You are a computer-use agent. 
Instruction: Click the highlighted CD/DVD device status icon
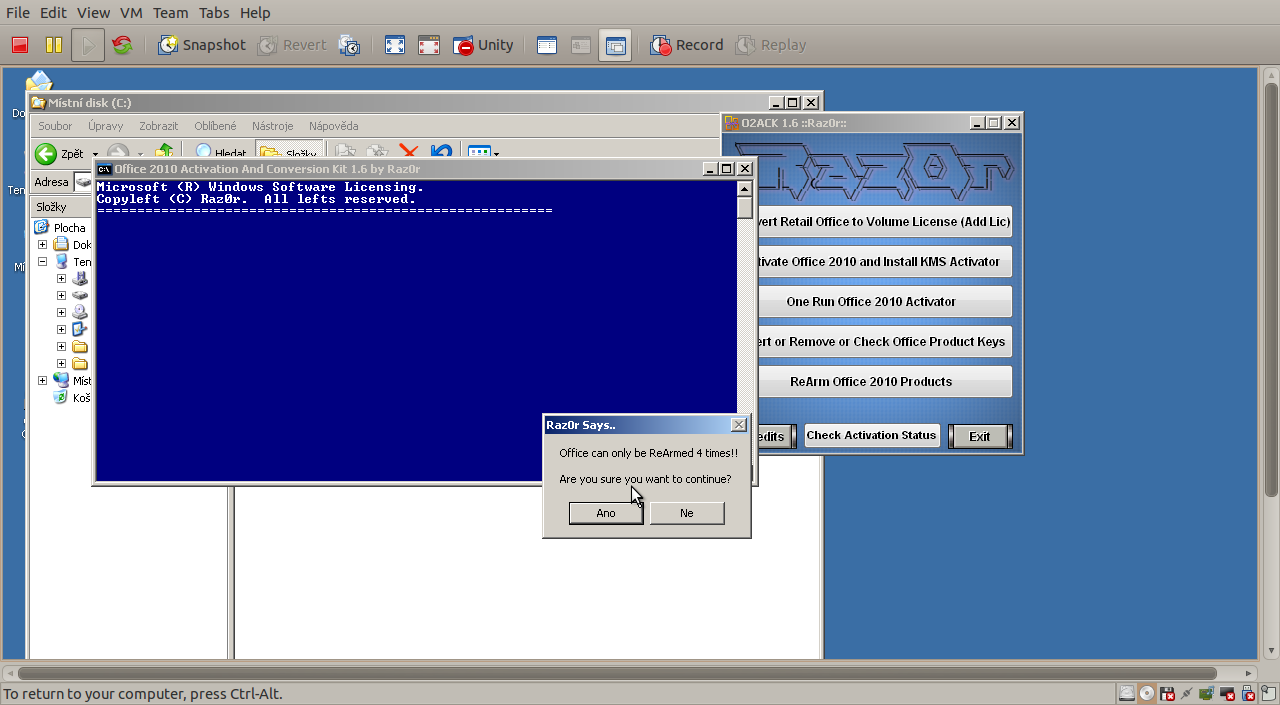(1147, 693)
